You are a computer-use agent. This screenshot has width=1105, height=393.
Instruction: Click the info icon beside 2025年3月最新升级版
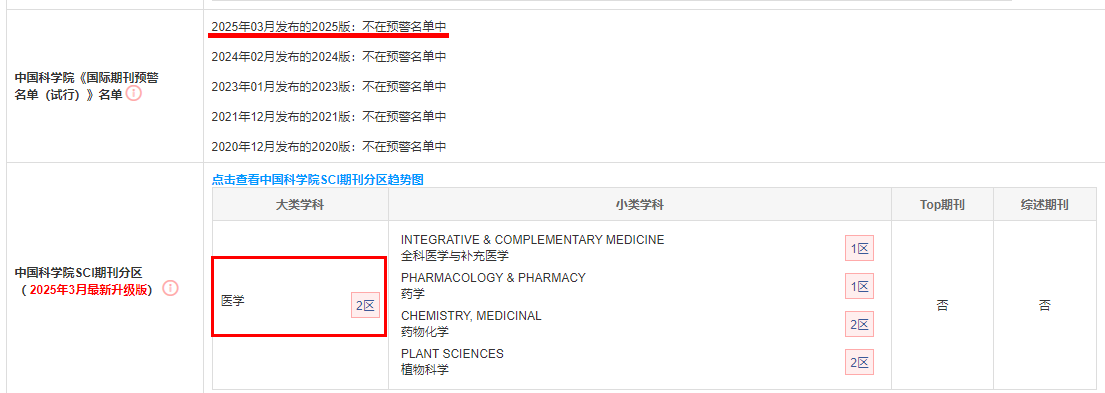pos(171,289)
